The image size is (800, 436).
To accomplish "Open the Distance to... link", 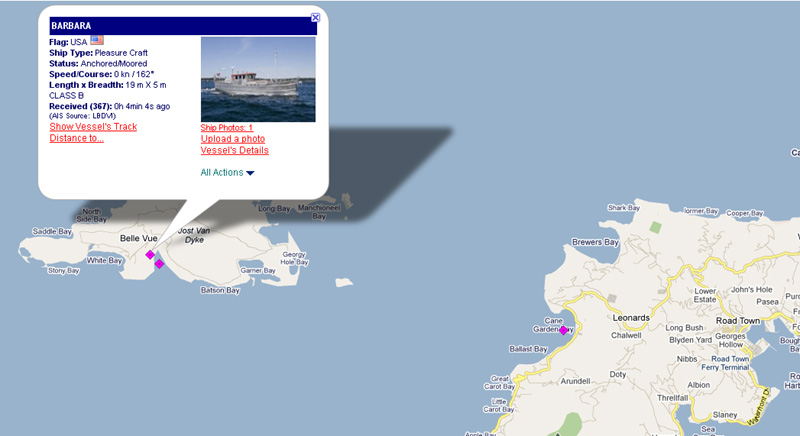I will (77, 138).
